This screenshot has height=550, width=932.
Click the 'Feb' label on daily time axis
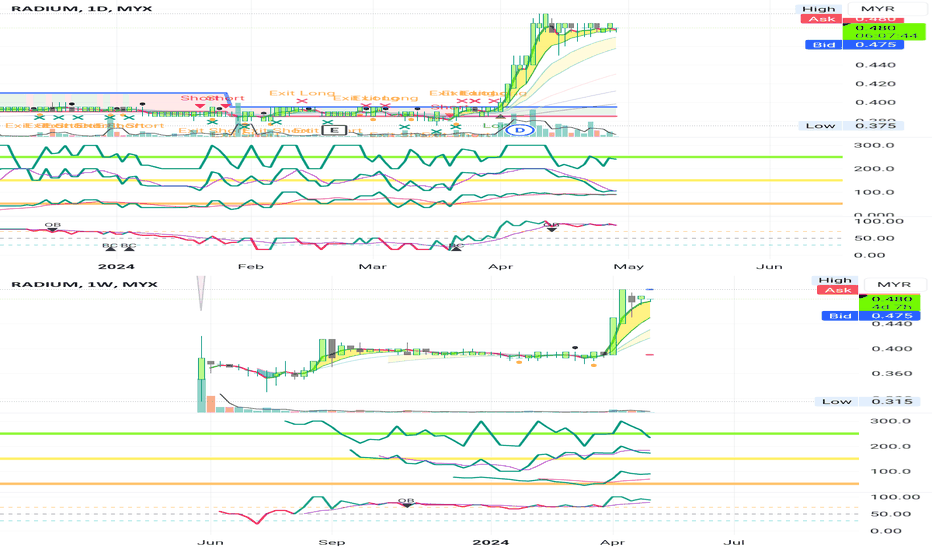click(251, 266)
